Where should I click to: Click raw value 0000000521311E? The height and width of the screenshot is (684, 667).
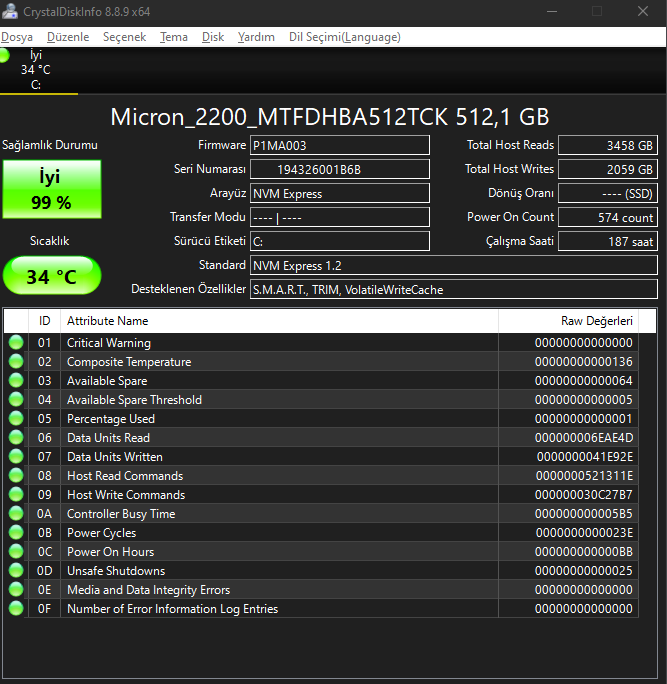pos(584,476)
